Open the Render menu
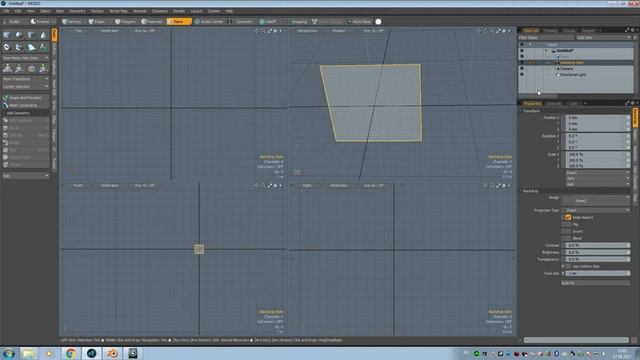 tap(179, 11)
